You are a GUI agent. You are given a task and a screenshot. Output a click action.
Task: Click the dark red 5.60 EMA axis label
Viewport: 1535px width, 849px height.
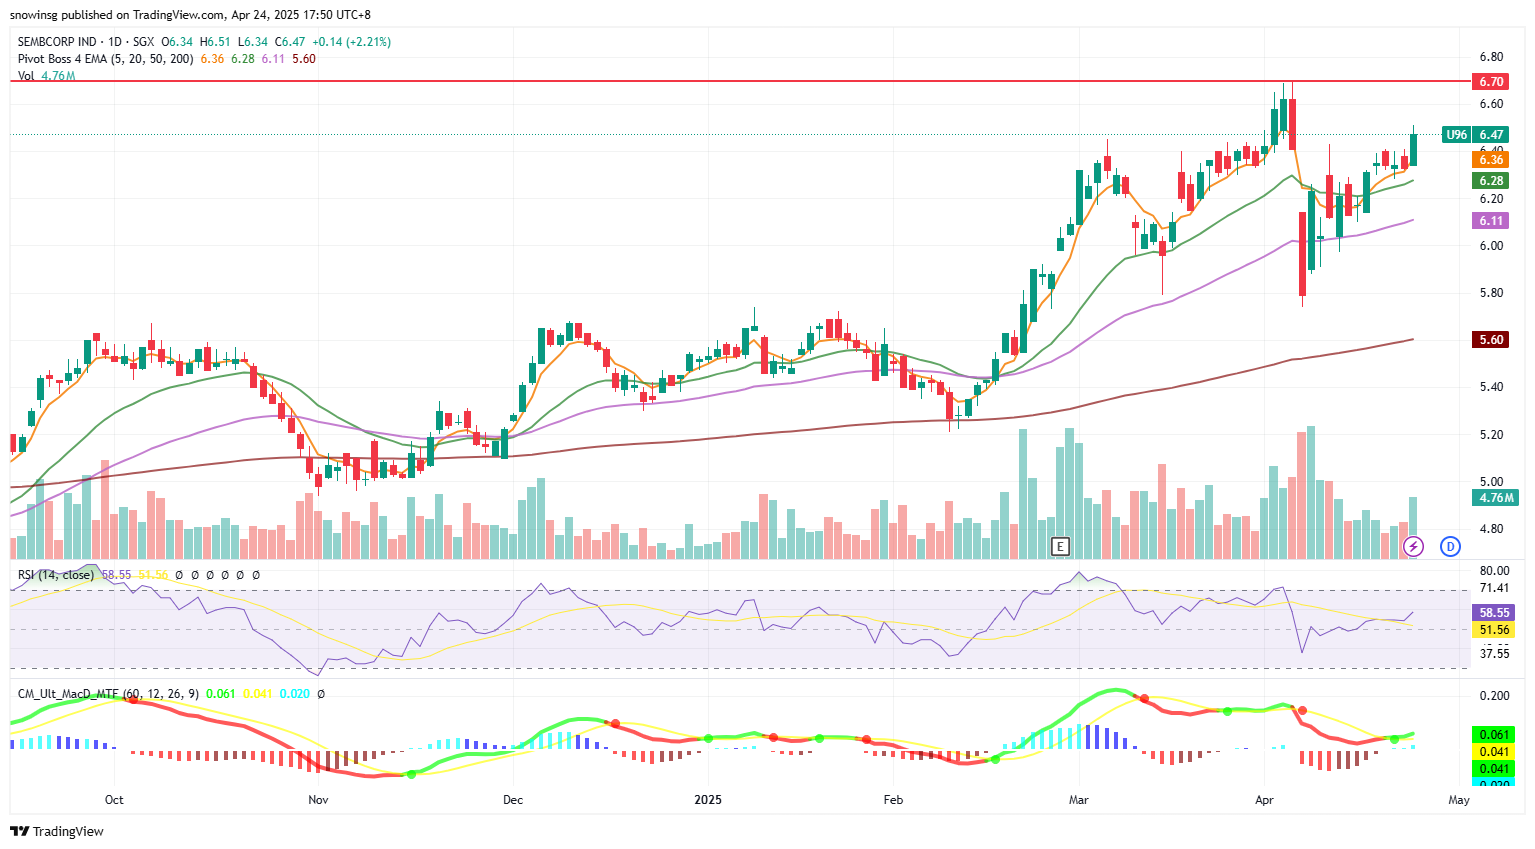tap(1491, 340)
